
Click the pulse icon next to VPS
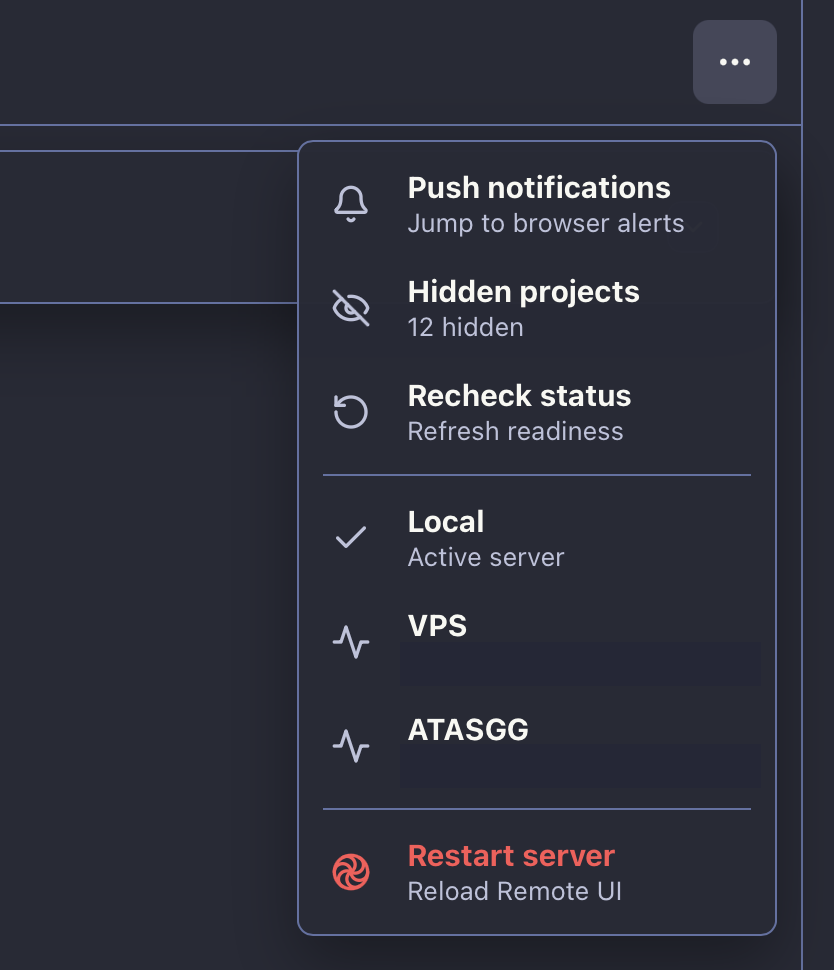[351, 642]
